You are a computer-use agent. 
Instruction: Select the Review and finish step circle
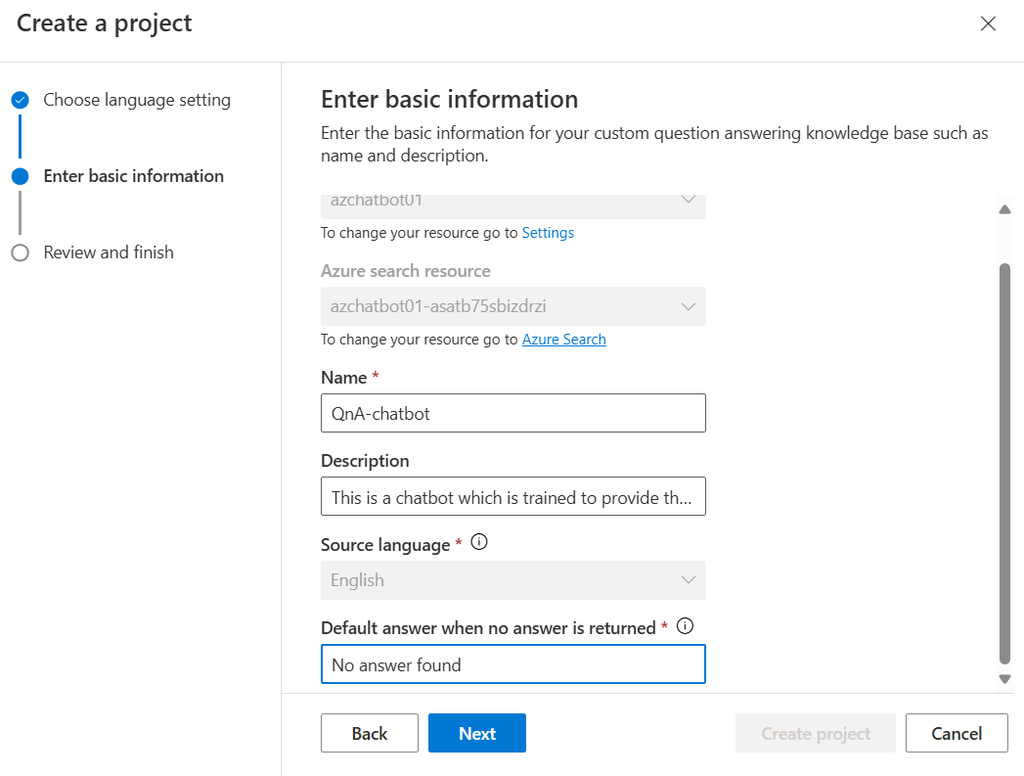(20, 253)
